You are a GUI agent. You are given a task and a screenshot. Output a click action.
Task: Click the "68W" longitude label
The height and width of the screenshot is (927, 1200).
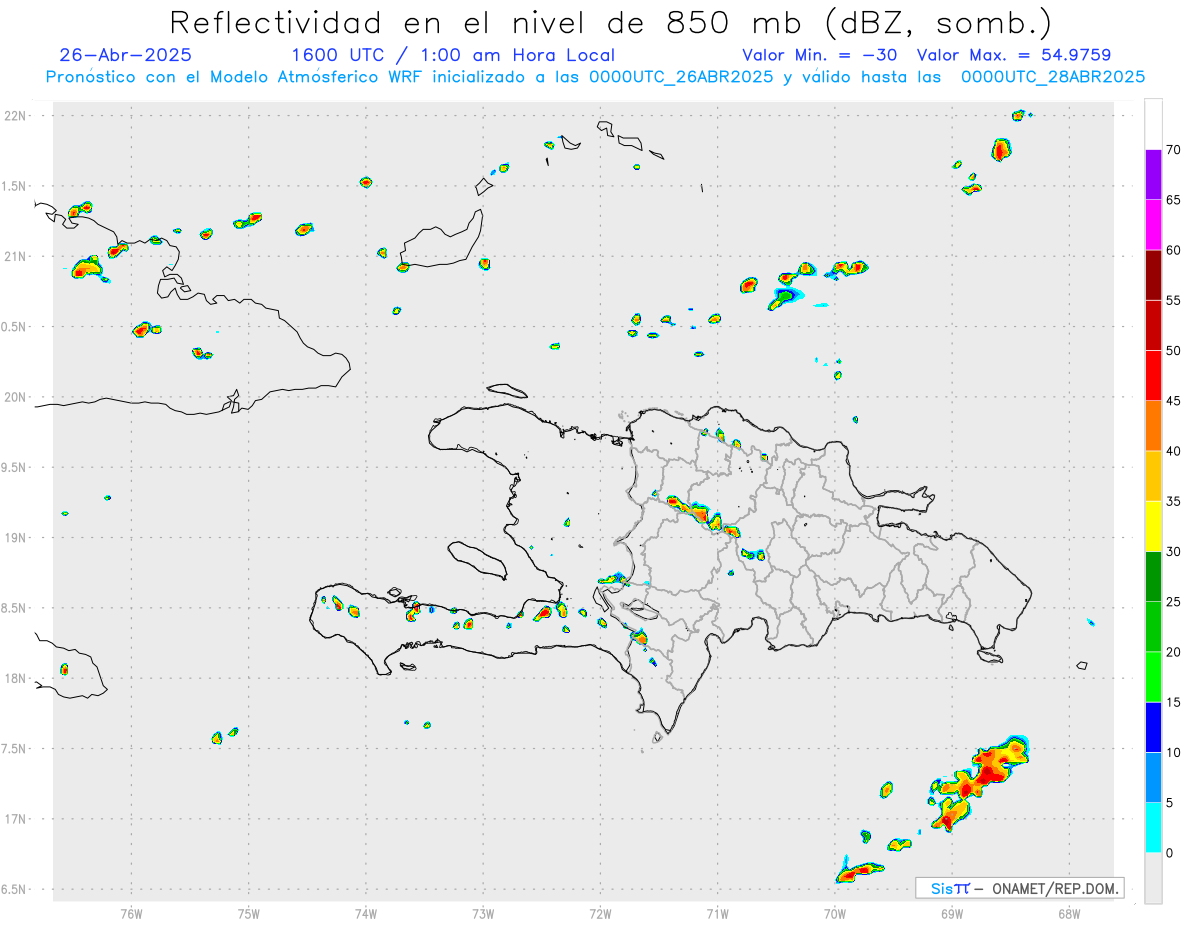pos(1069,913)
